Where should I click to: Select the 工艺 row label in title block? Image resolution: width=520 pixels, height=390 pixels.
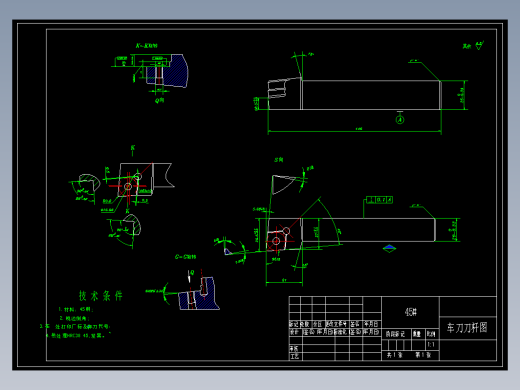(294, 356)
